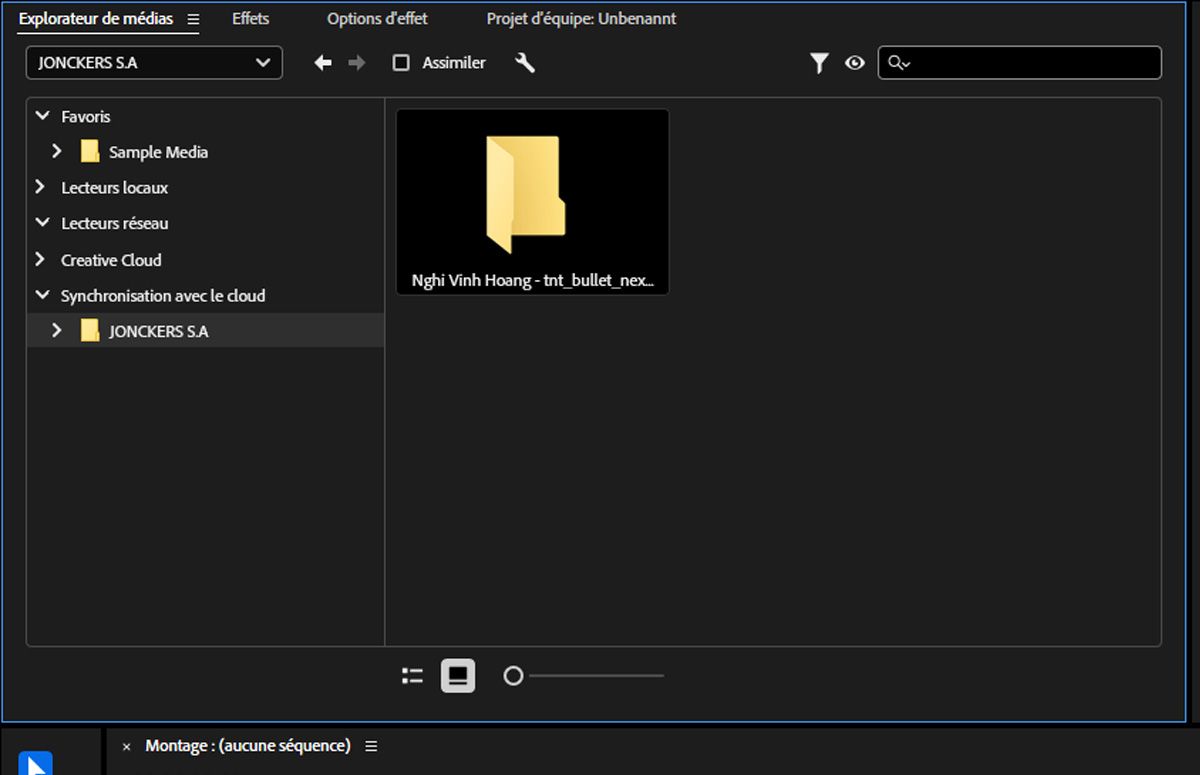Open the Projet d'équipe: Unbenannt tab
This screenshot has height=775, width=1200.
pos(581,19)
